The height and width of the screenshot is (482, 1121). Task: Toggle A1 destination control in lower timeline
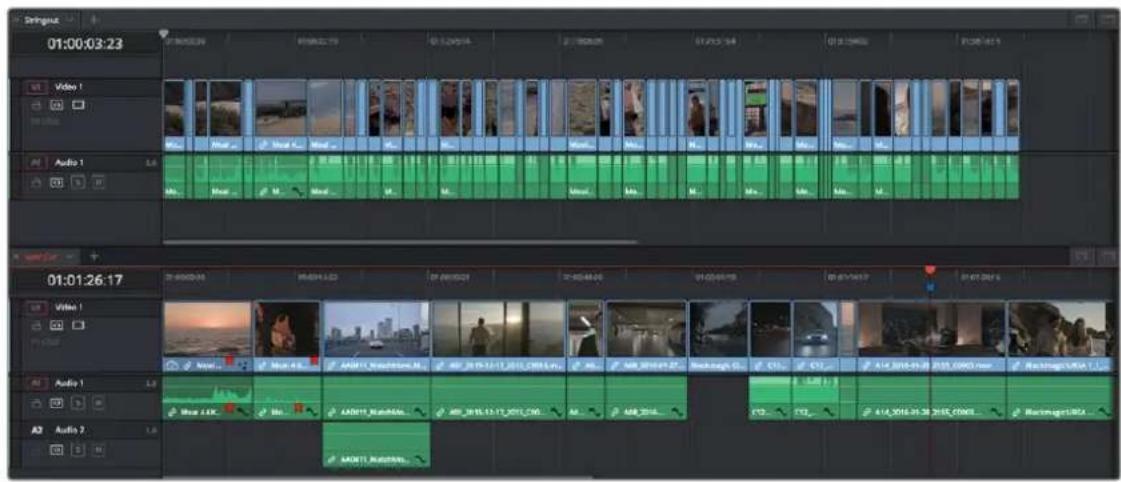(x=36, y=383)
